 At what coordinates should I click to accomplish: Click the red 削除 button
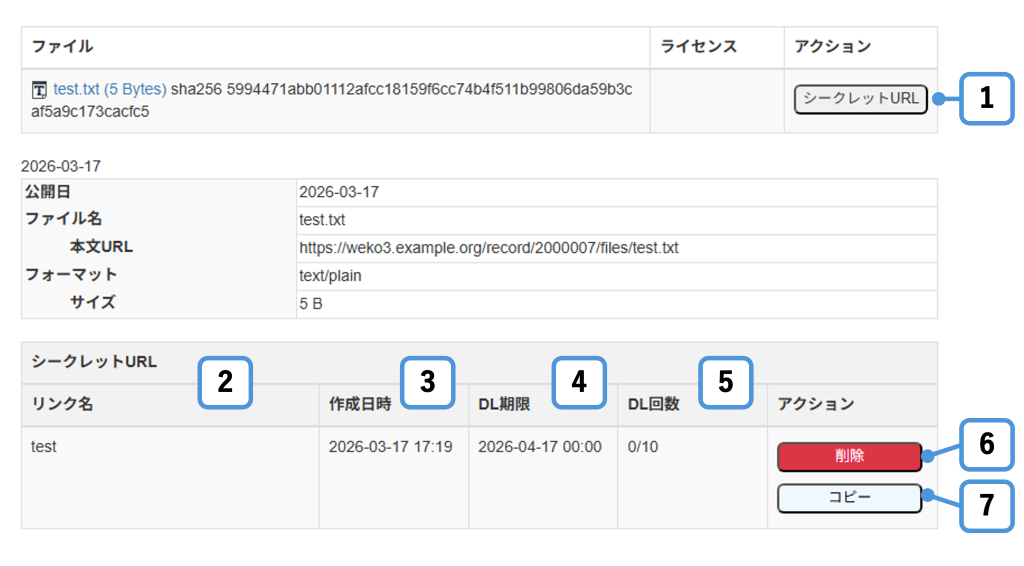849,456
